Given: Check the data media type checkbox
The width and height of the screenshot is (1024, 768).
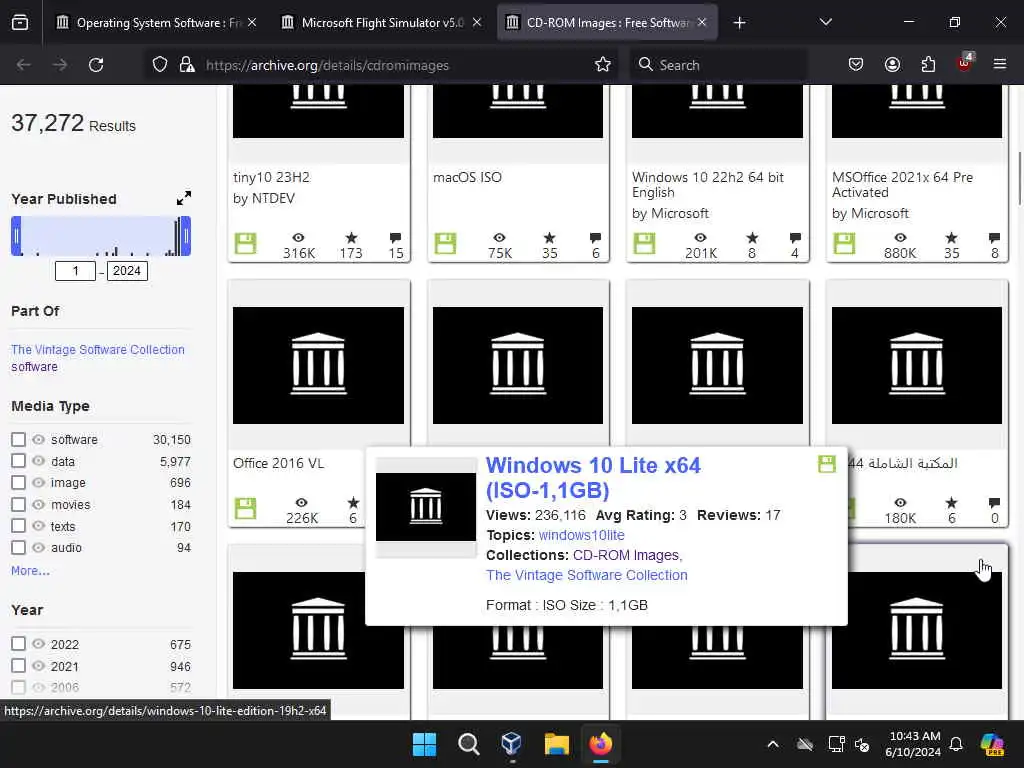Looking at the screenshot, I should click(x=18, y=461).
